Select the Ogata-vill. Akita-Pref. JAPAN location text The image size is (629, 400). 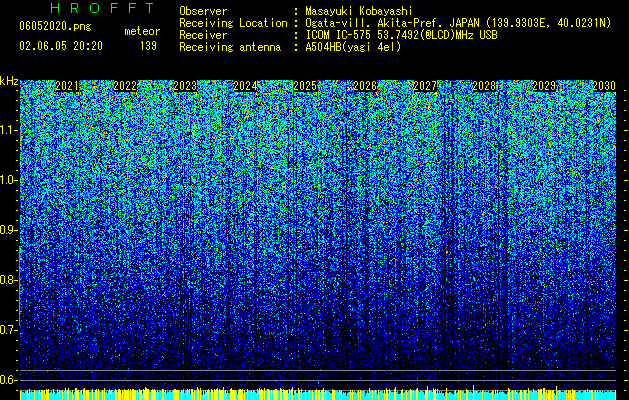458,23
